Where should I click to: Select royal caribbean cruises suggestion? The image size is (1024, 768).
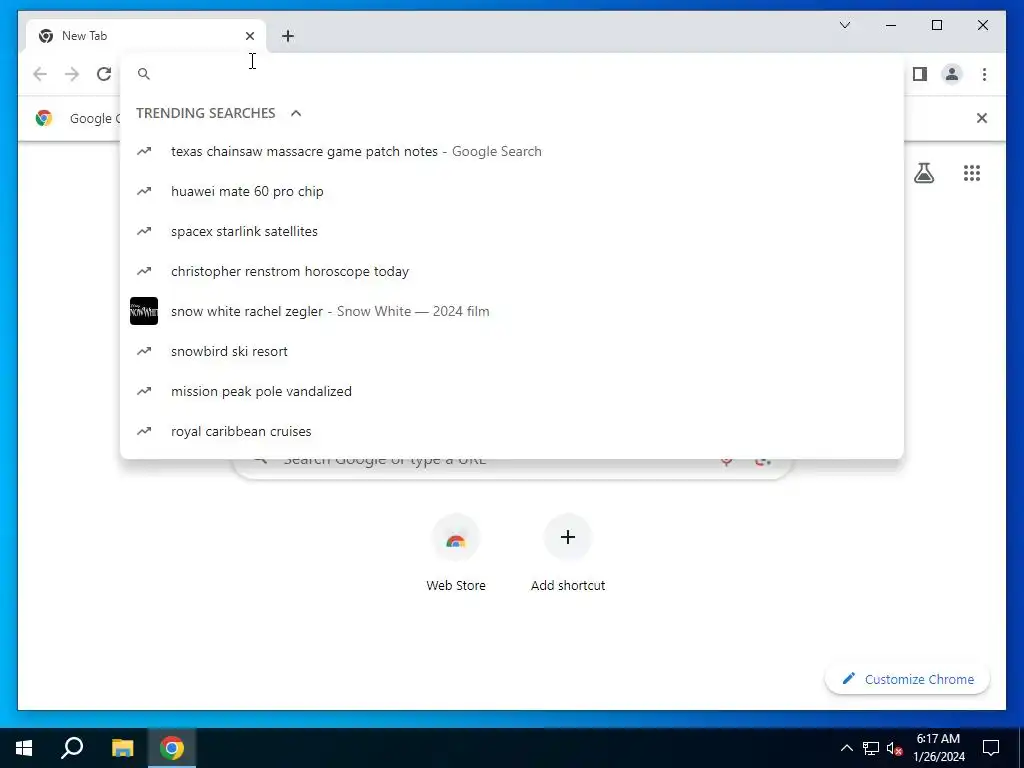point(512,431)
